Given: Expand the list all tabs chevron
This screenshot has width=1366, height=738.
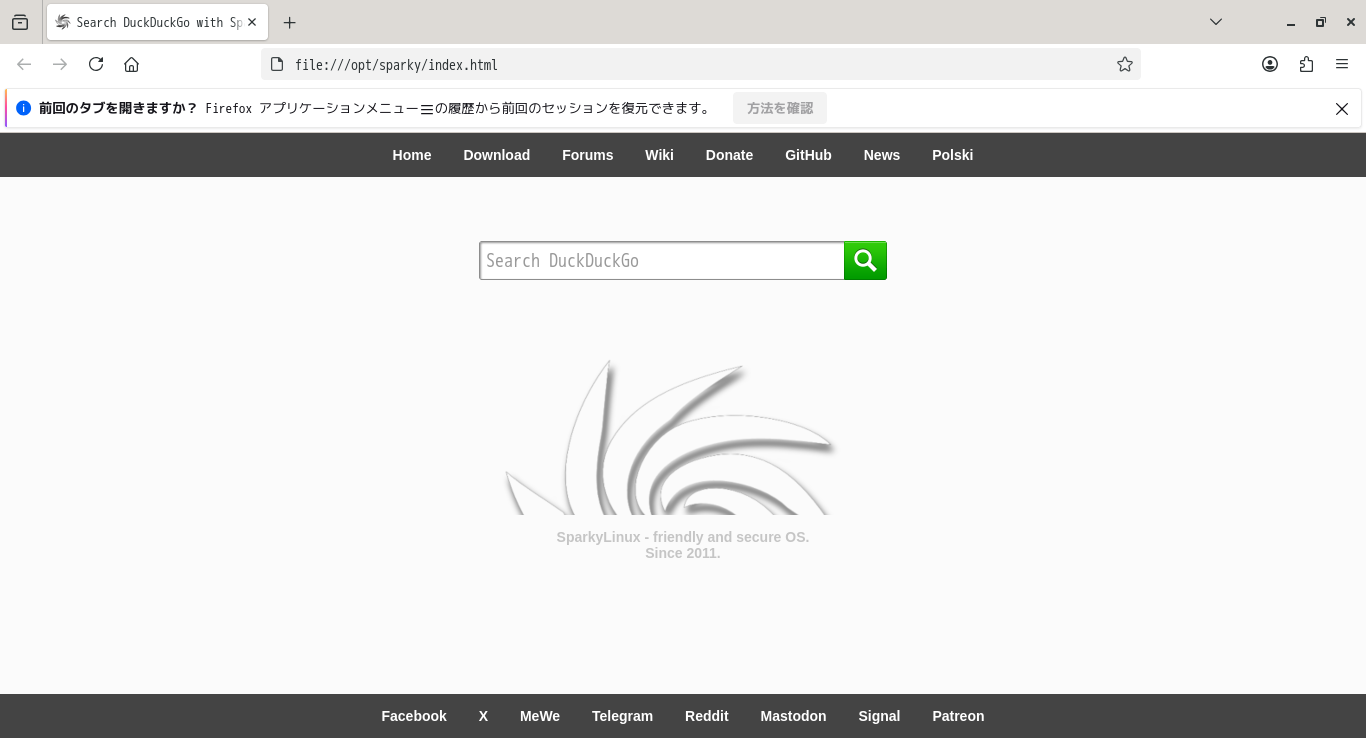Looking at the screenshot, I should (x=1216, y=22).
